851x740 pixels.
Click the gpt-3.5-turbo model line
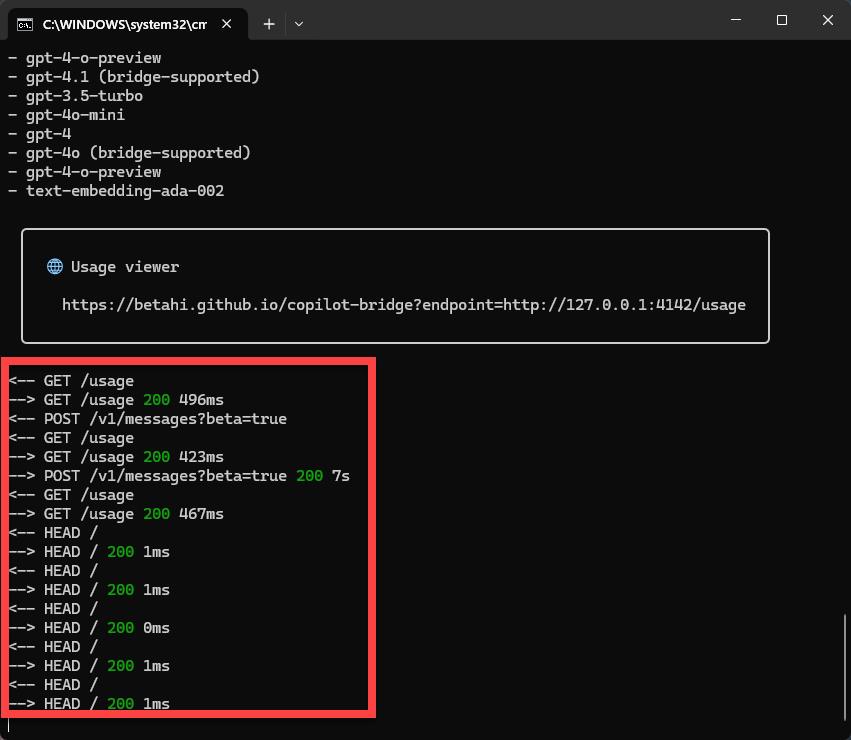(75, 96)
